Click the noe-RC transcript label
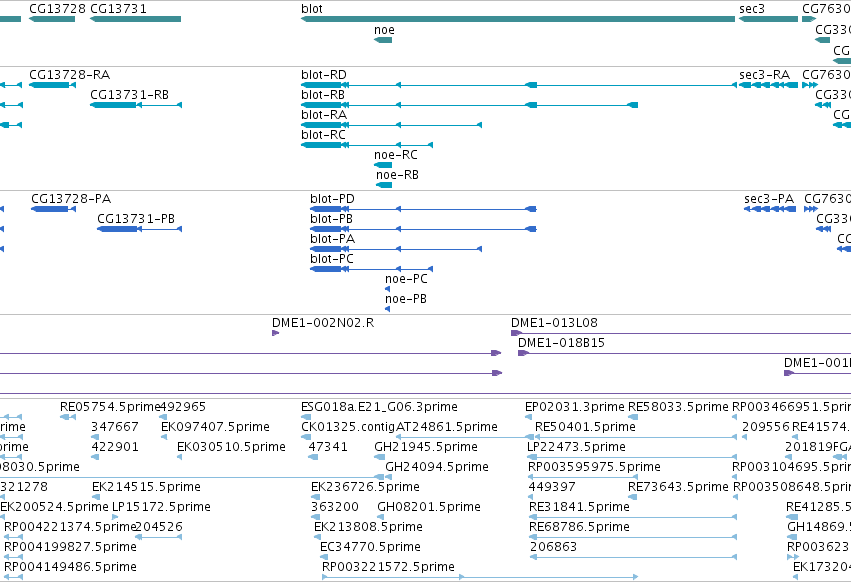851x582 pixels. 396,155
